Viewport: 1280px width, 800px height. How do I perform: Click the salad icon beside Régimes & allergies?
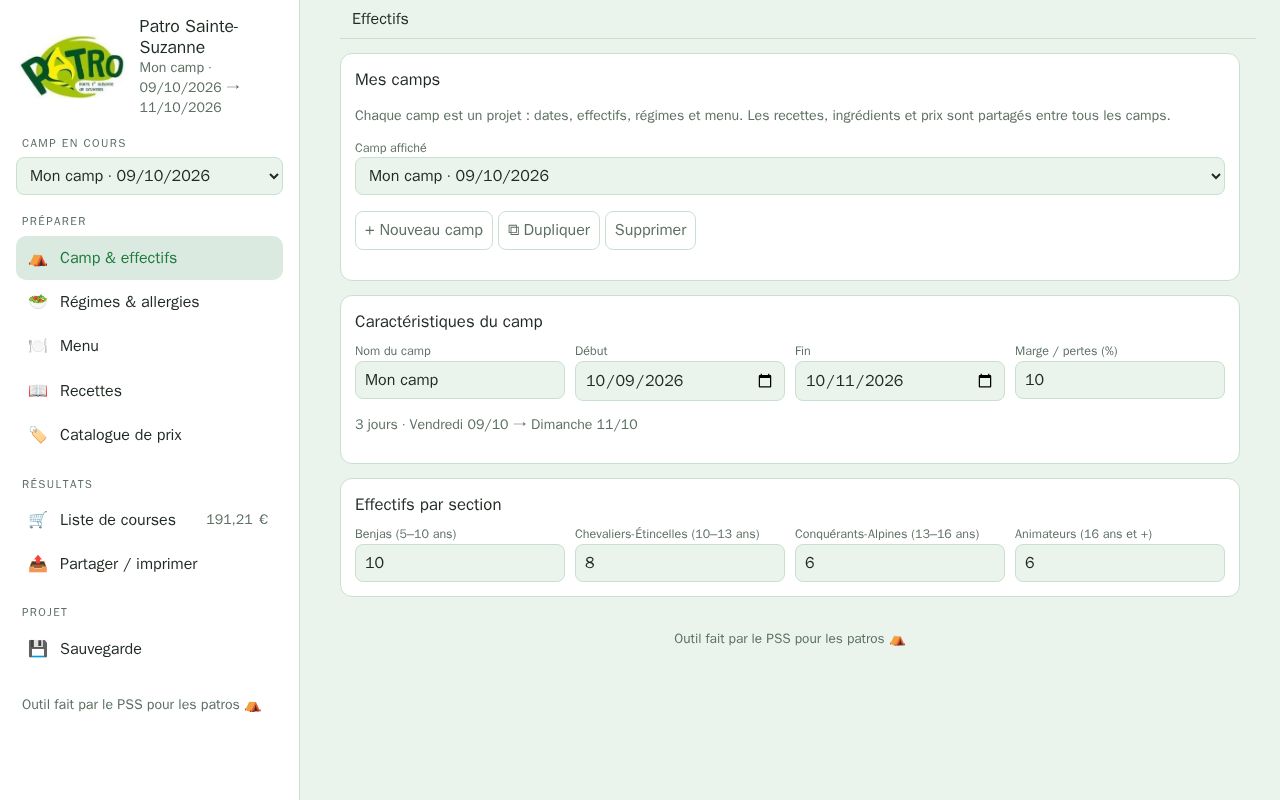(38, 302)
